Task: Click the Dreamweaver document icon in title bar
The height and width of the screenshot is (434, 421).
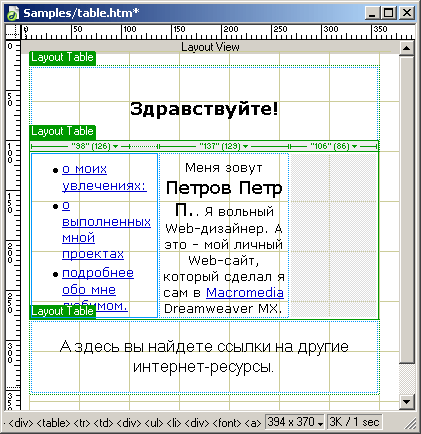Action: [x=13, y=14]
